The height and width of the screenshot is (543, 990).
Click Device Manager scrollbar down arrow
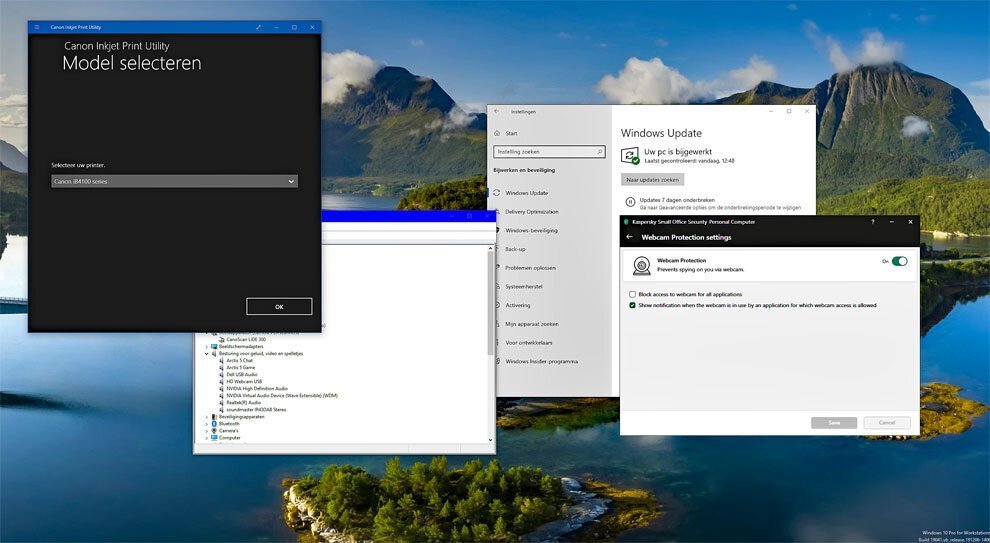click(x=491, y=439)
